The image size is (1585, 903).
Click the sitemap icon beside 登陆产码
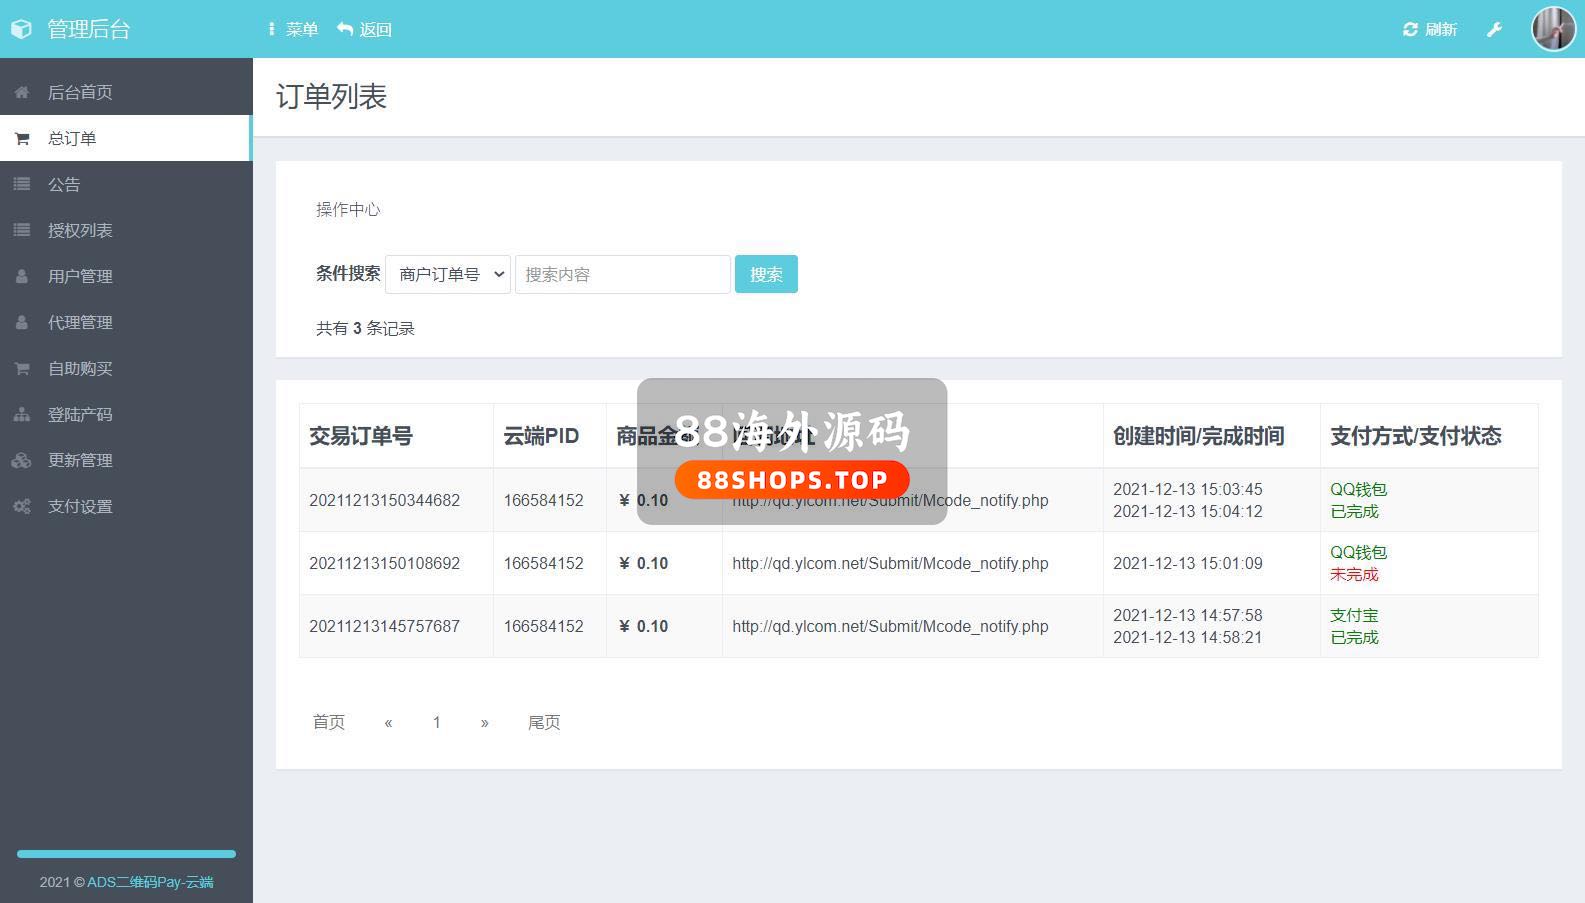click(22, 415)
